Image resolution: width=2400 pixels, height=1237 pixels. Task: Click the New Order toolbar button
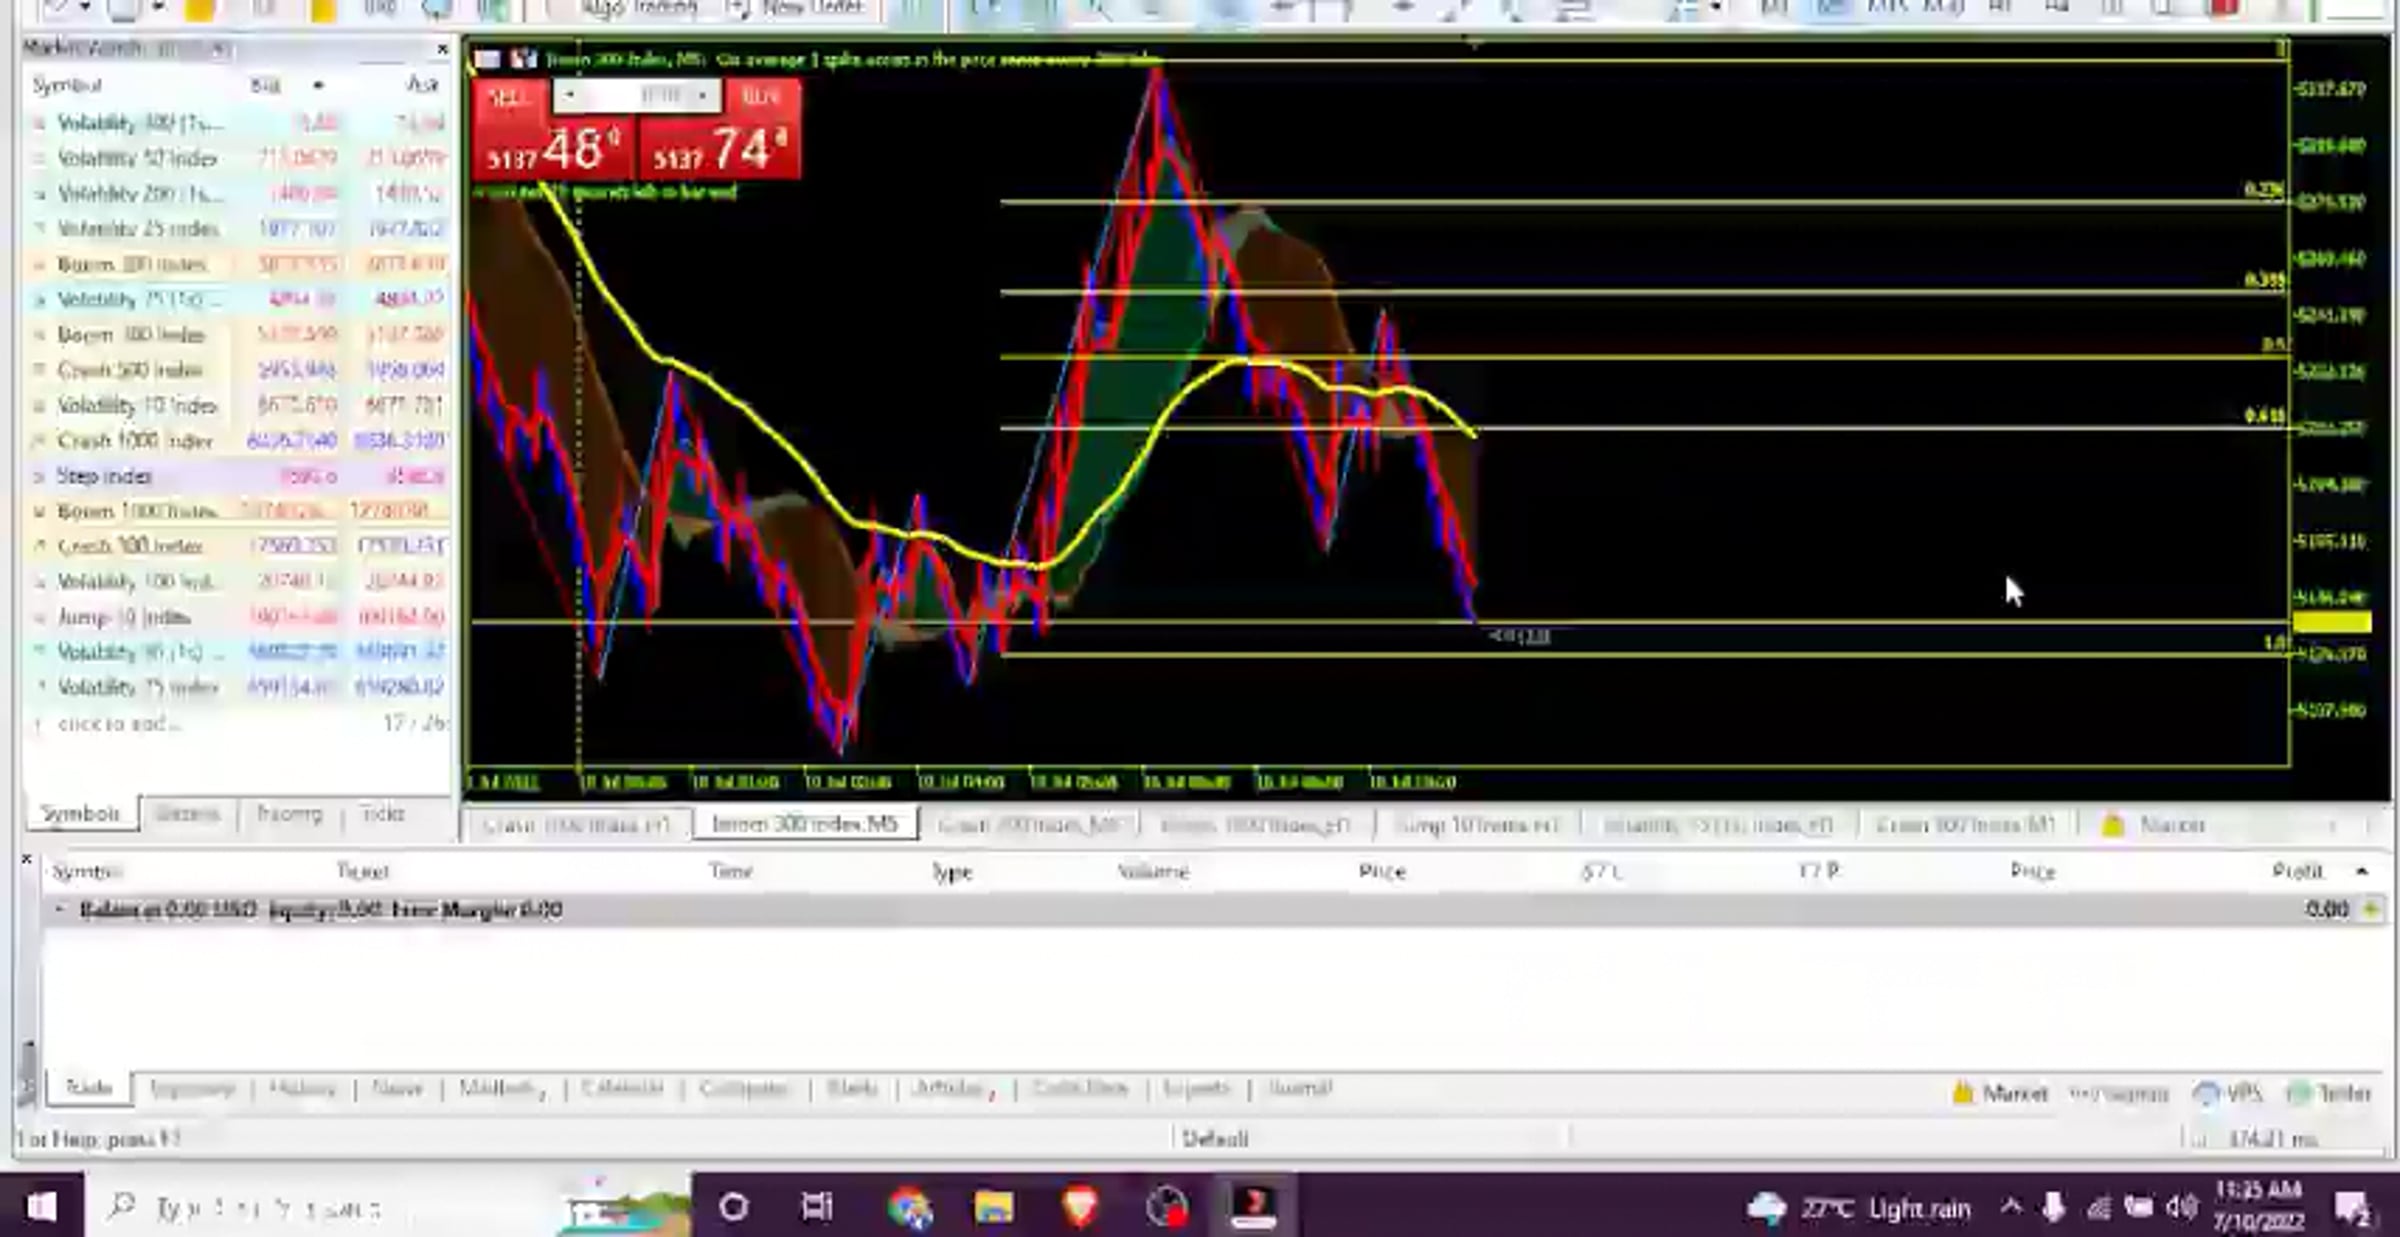(798, 8)
